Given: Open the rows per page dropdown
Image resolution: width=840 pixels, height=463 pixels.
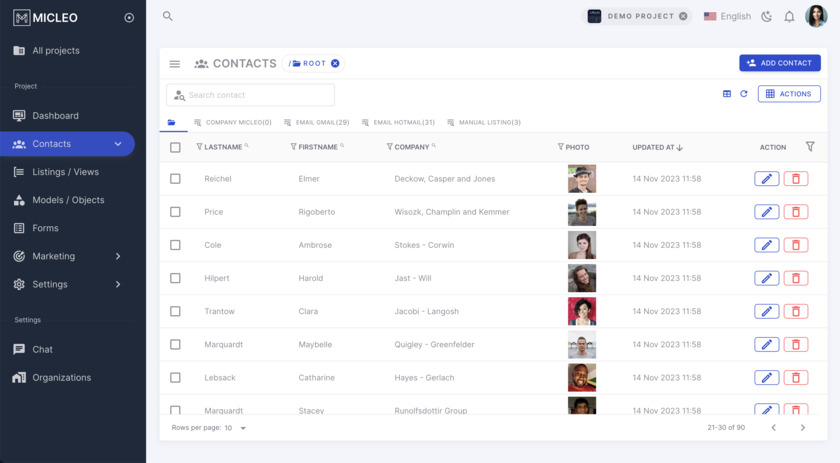Looking at the screenshot, I should pyautogui.click(x=236, y=428).
